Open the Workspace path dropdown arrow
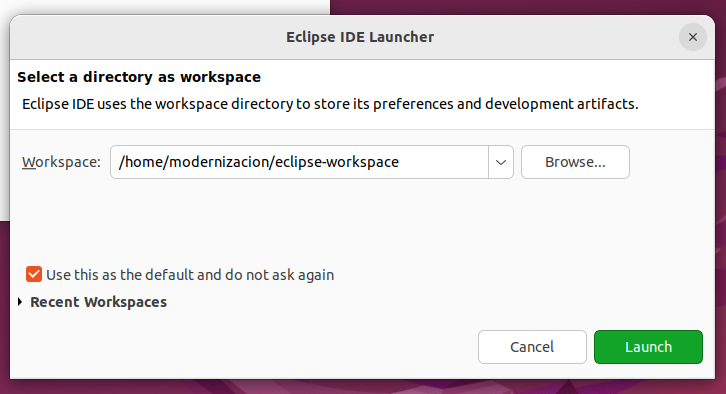726x394 pixels. pos(501,162)
